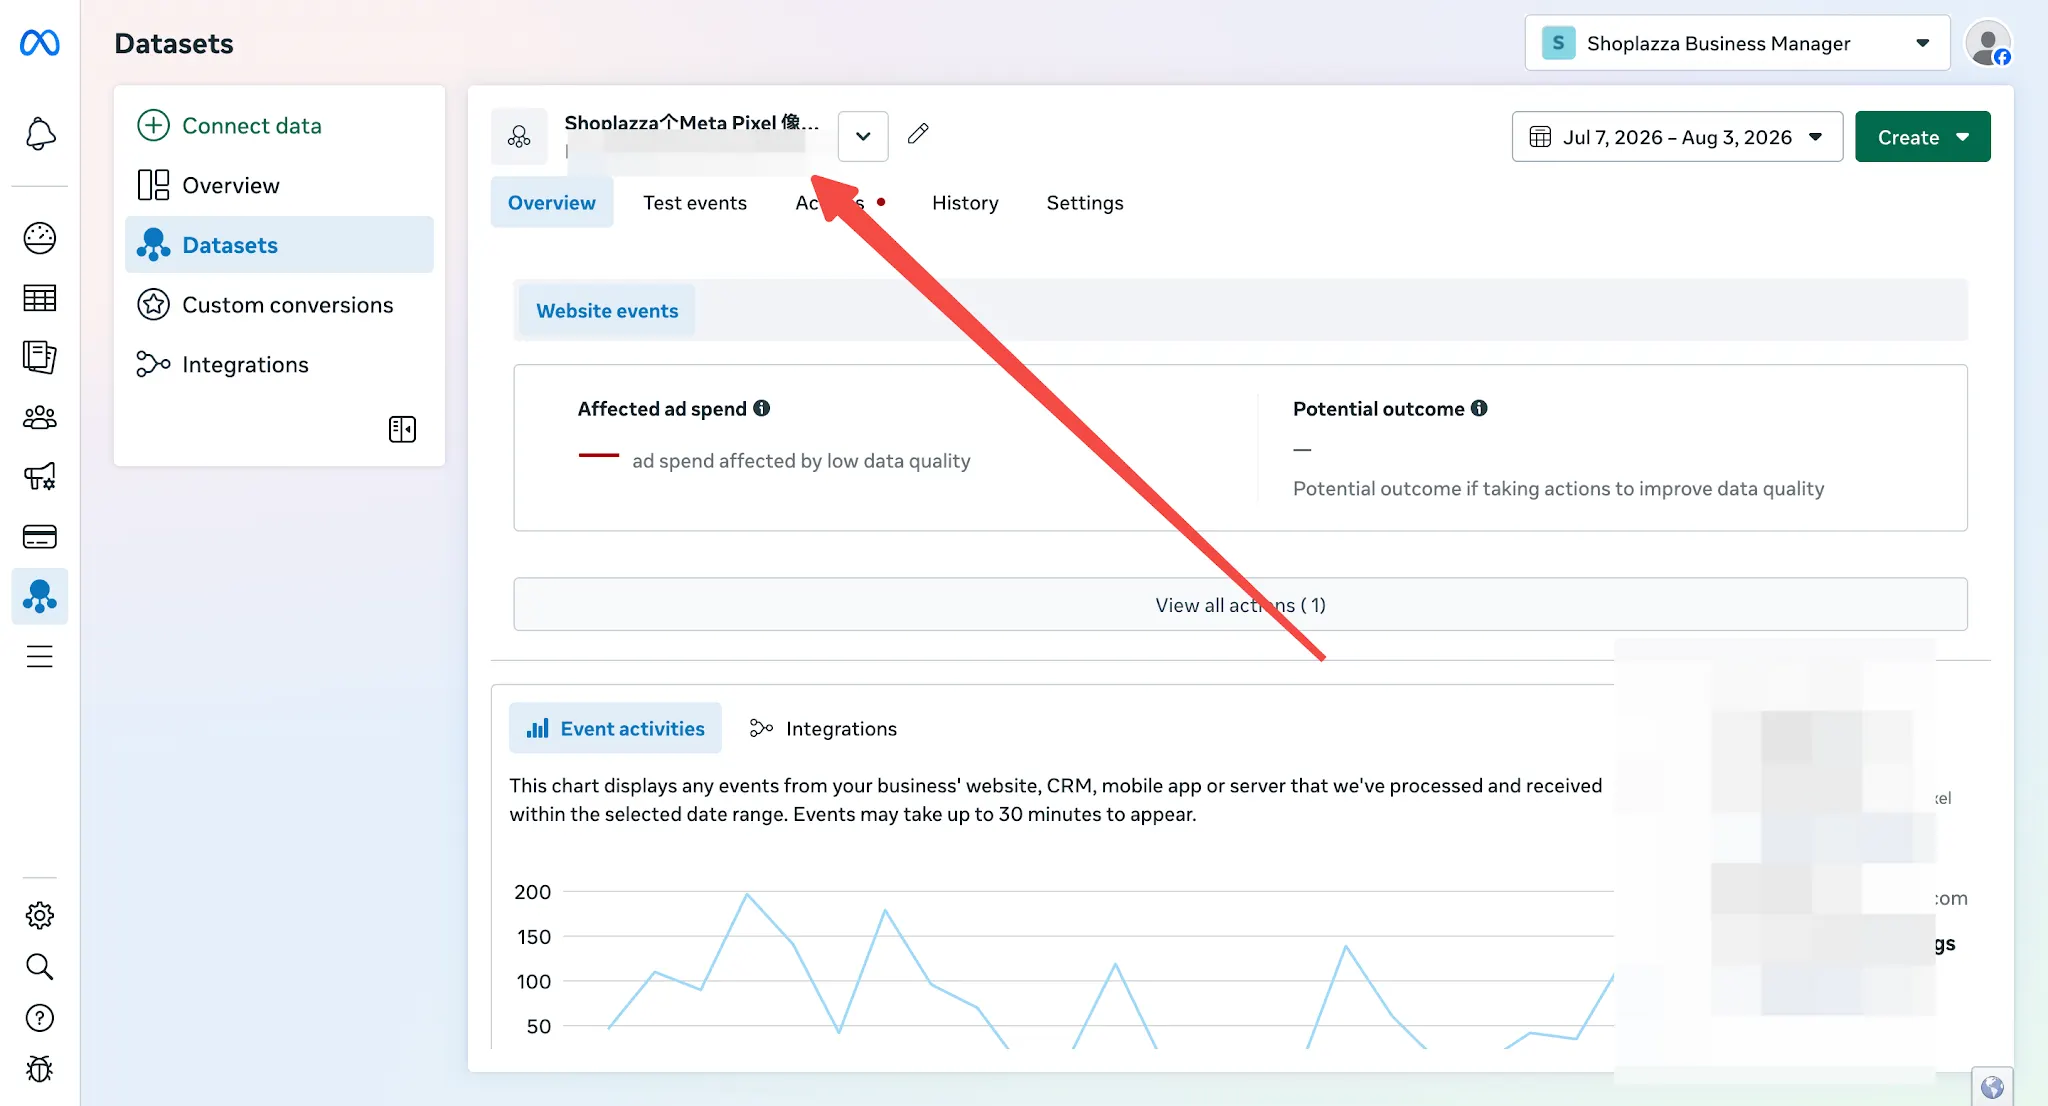
Task: Click the 200 axis label on chart
Action: tap(532, 891)
